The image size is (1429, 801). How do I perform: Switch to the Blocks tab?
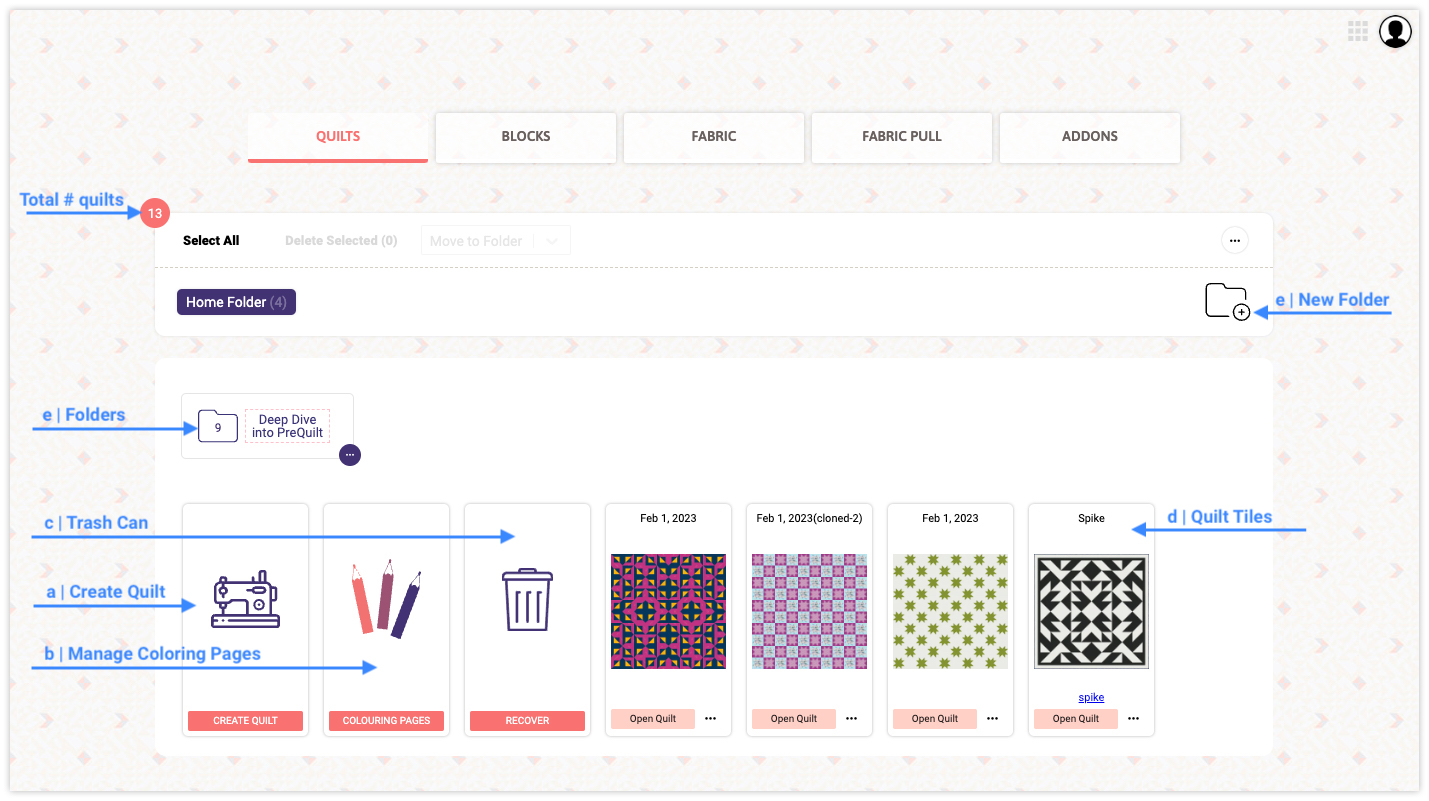point(526,137)
